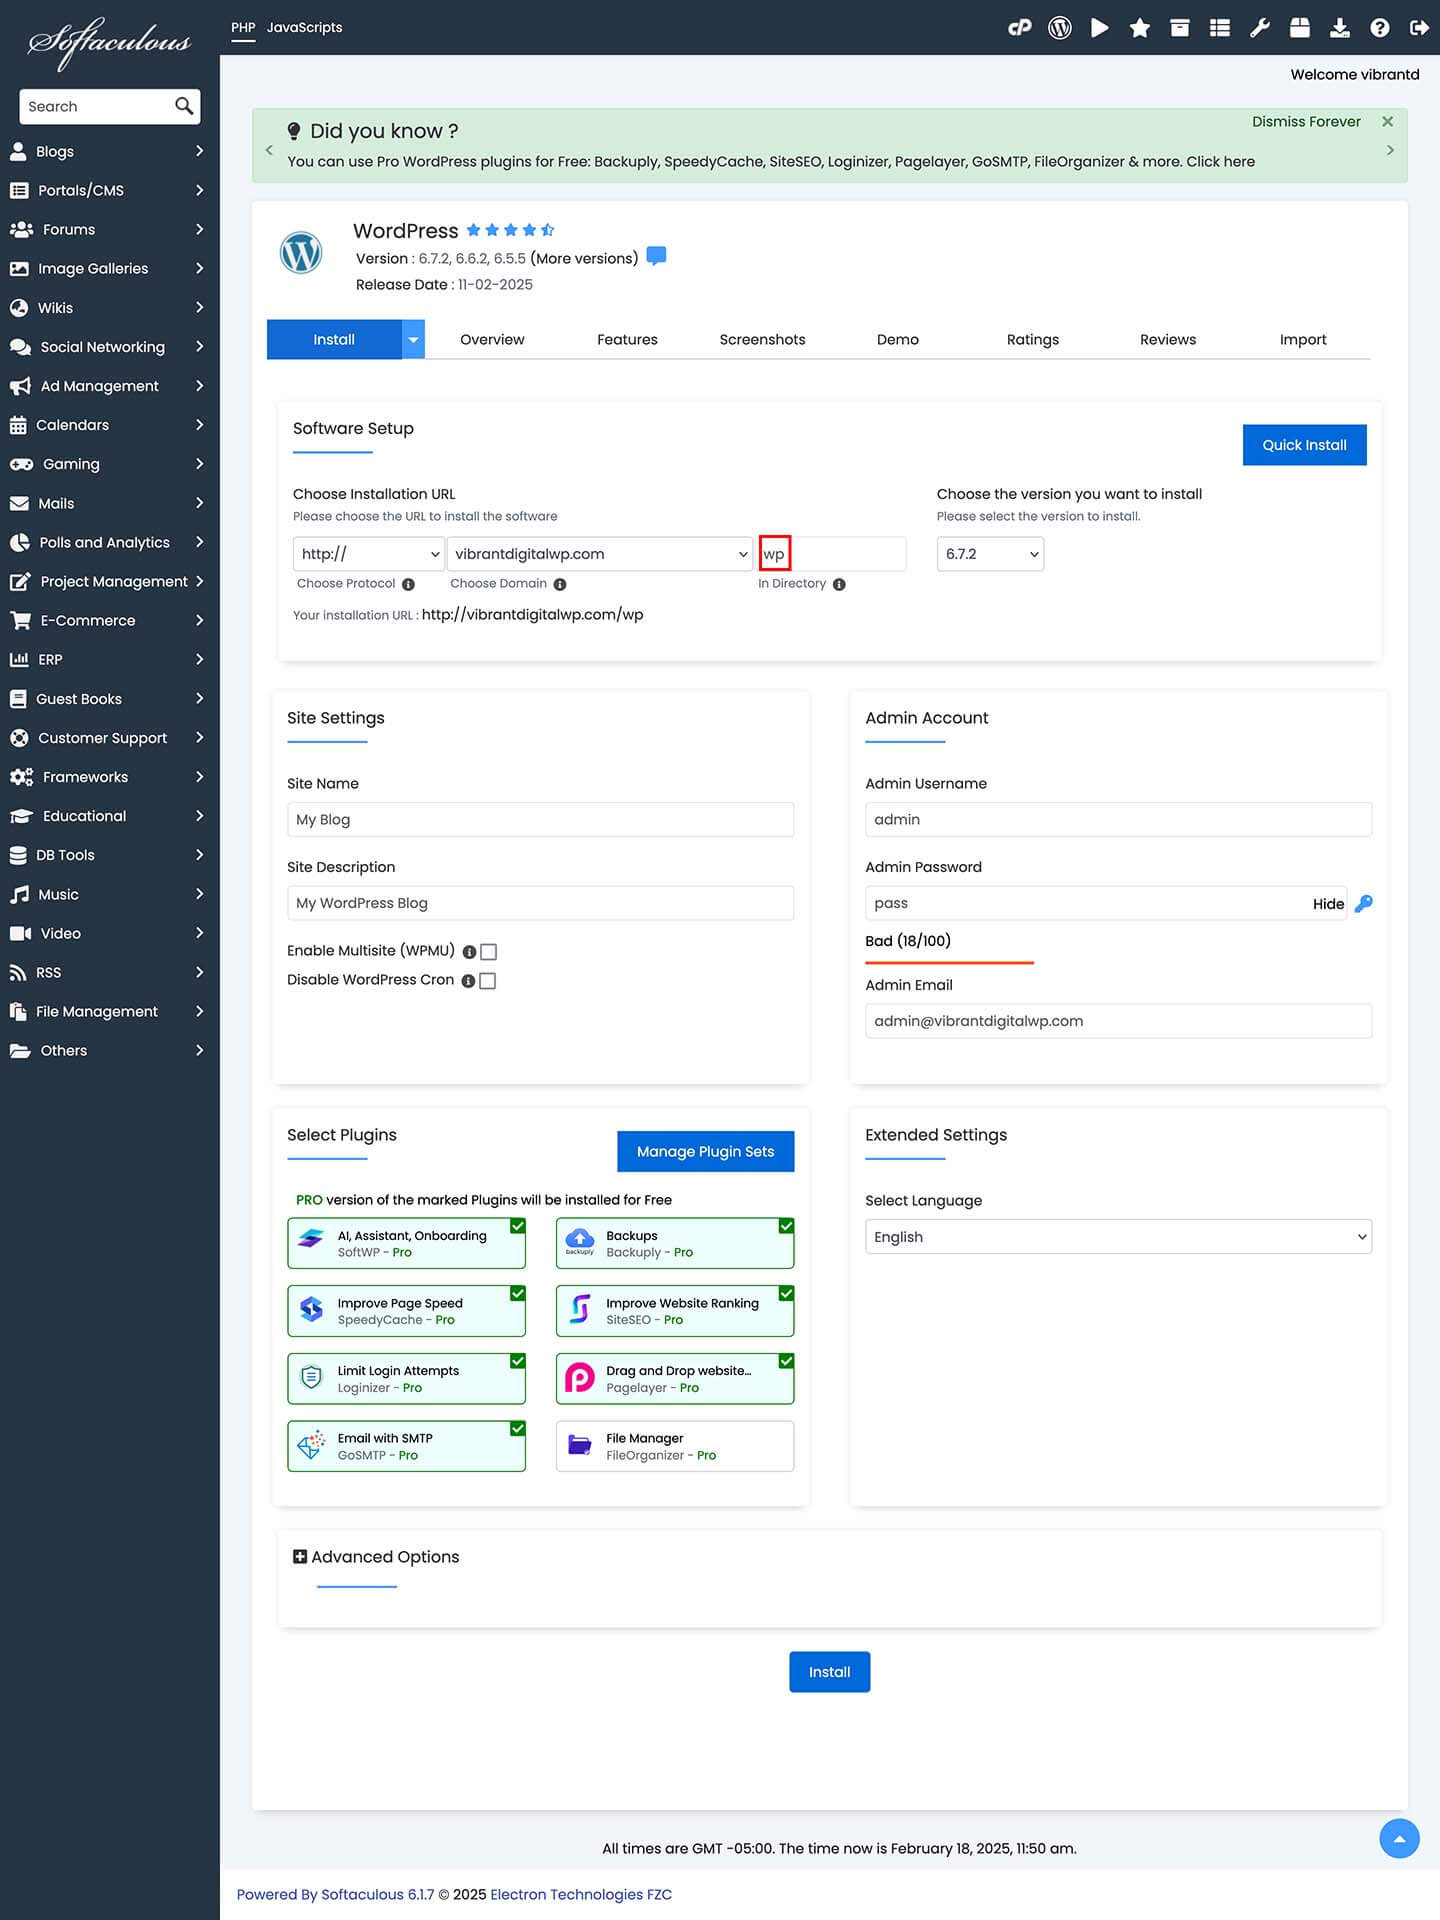1440x1920 pixels.
Task: Click the In Directory info icon
Action: 839,584
